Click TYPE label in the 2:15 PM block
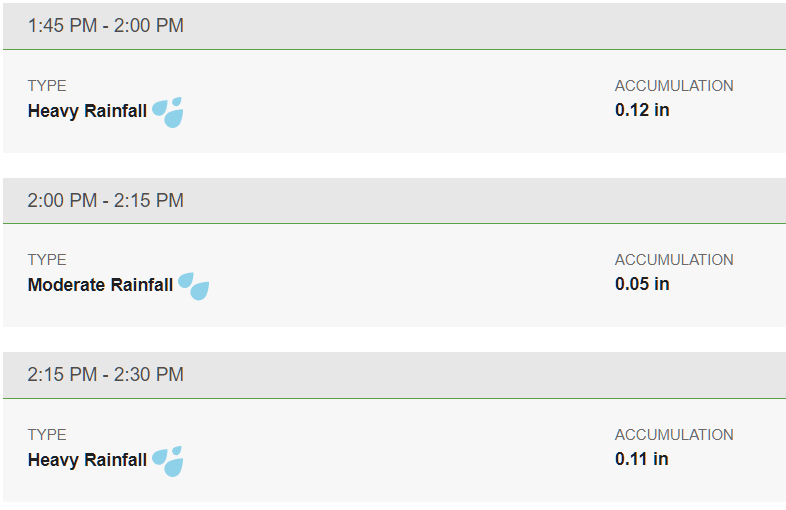Screen dimensions: 786x510 click(47, 435)
